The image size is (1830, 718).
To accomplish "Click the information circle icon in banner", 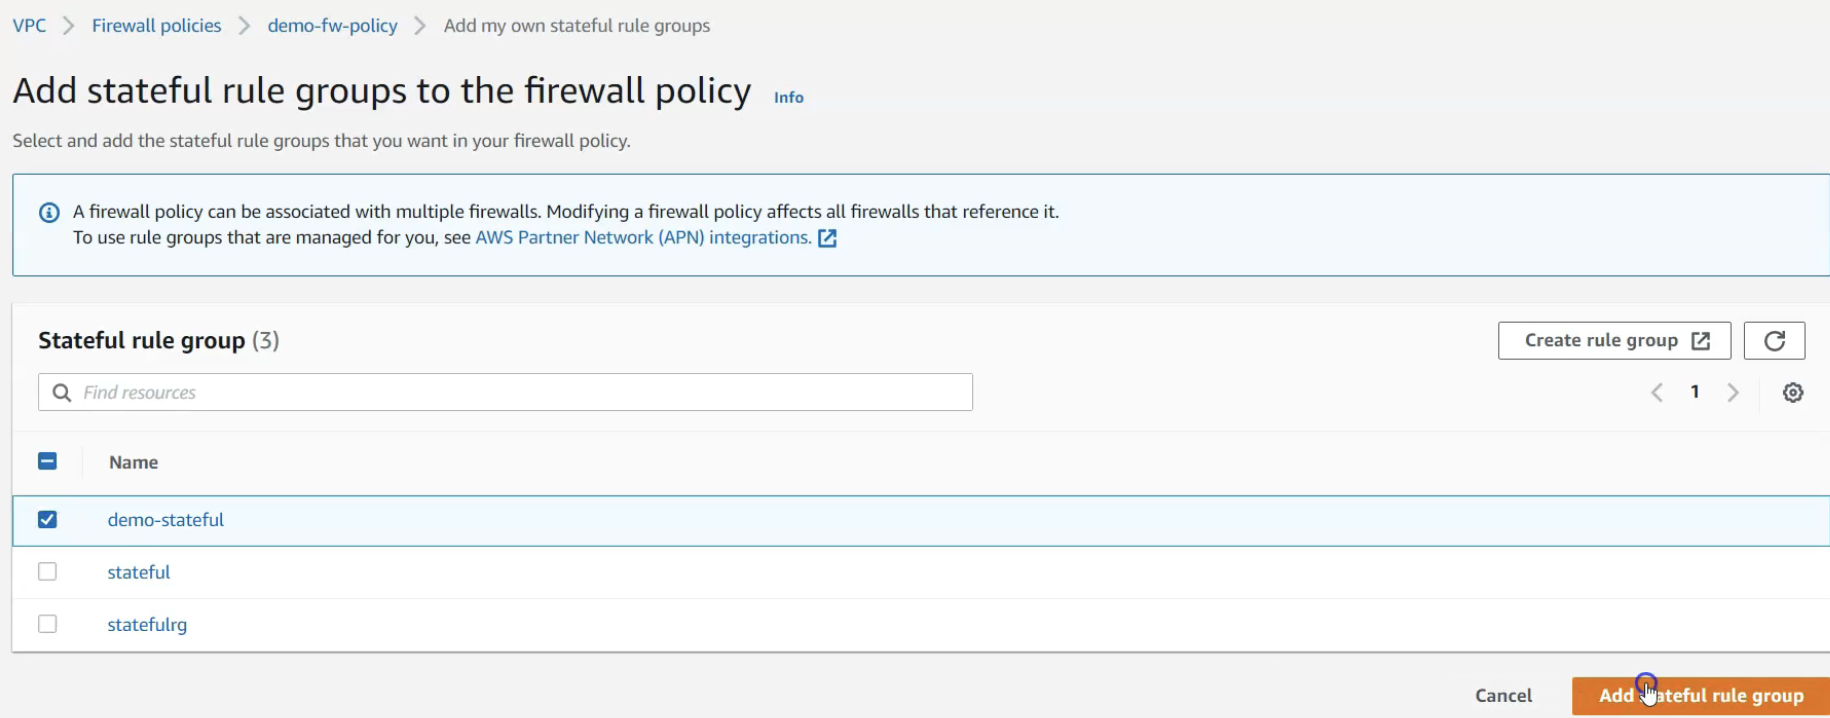I will click(x=49, y=212).
